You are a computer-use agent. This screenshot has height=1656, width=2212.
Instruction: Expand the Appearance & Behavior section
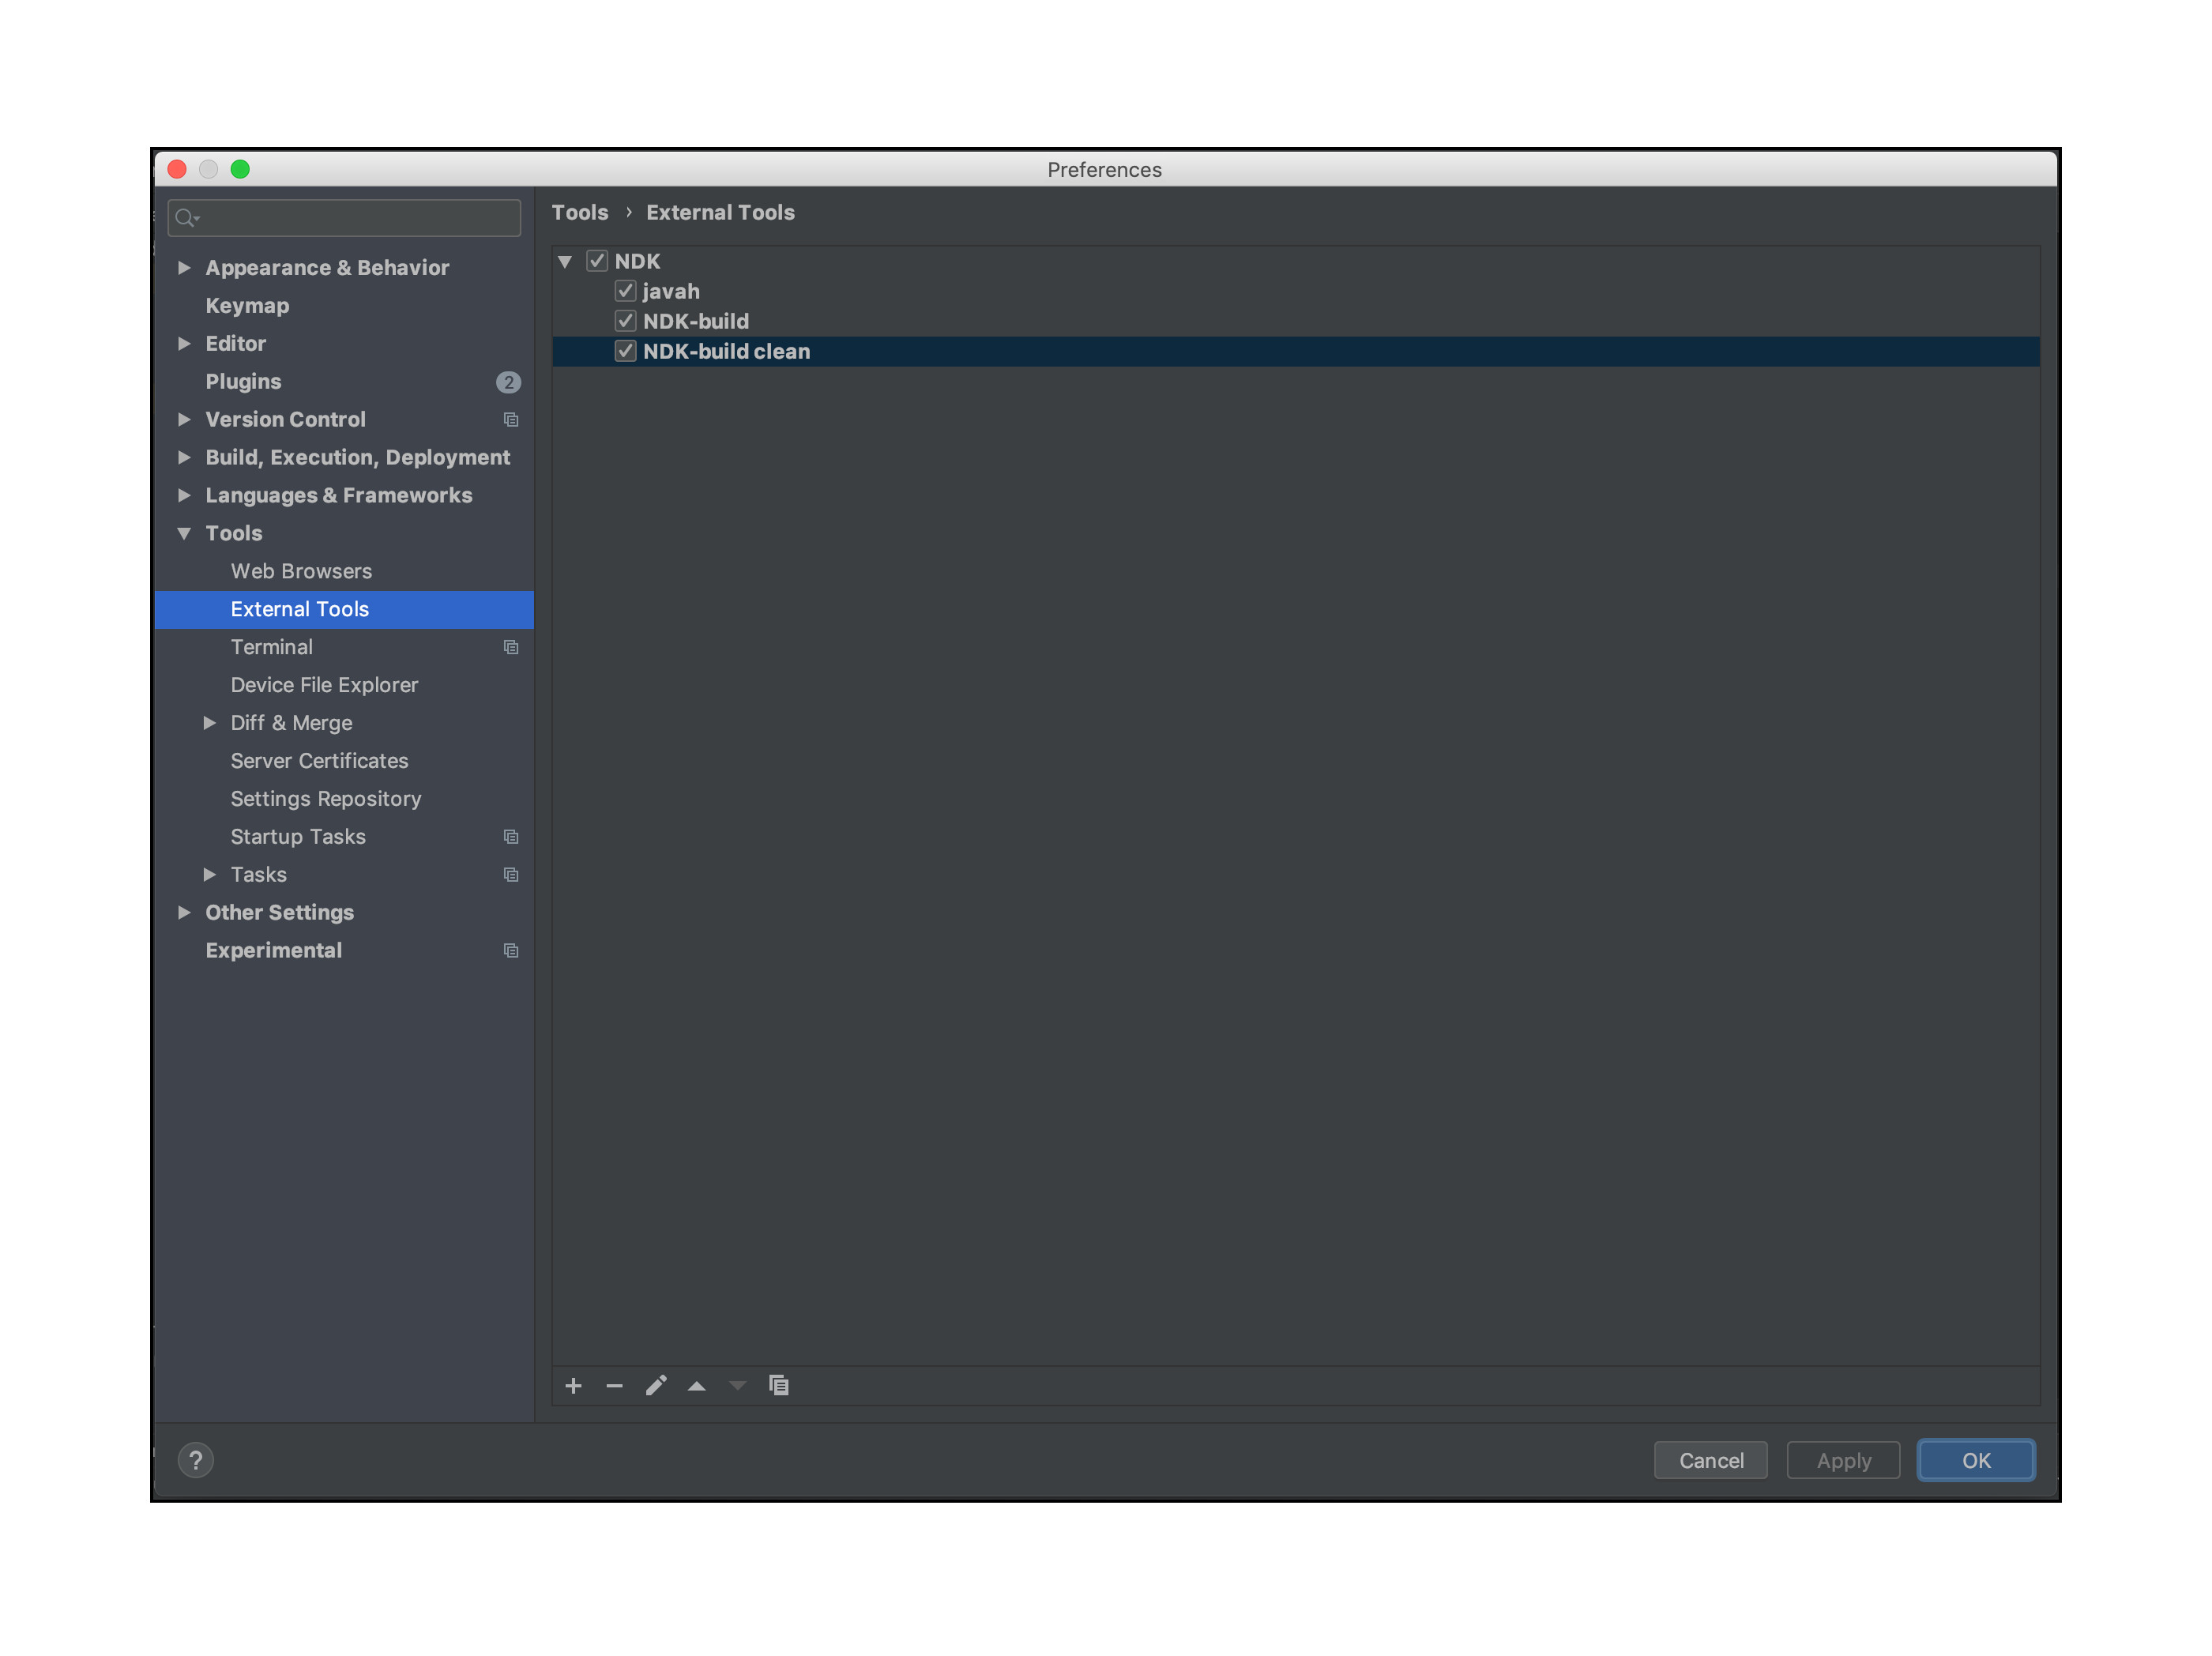pyautogui.click(x=184, y=268)
